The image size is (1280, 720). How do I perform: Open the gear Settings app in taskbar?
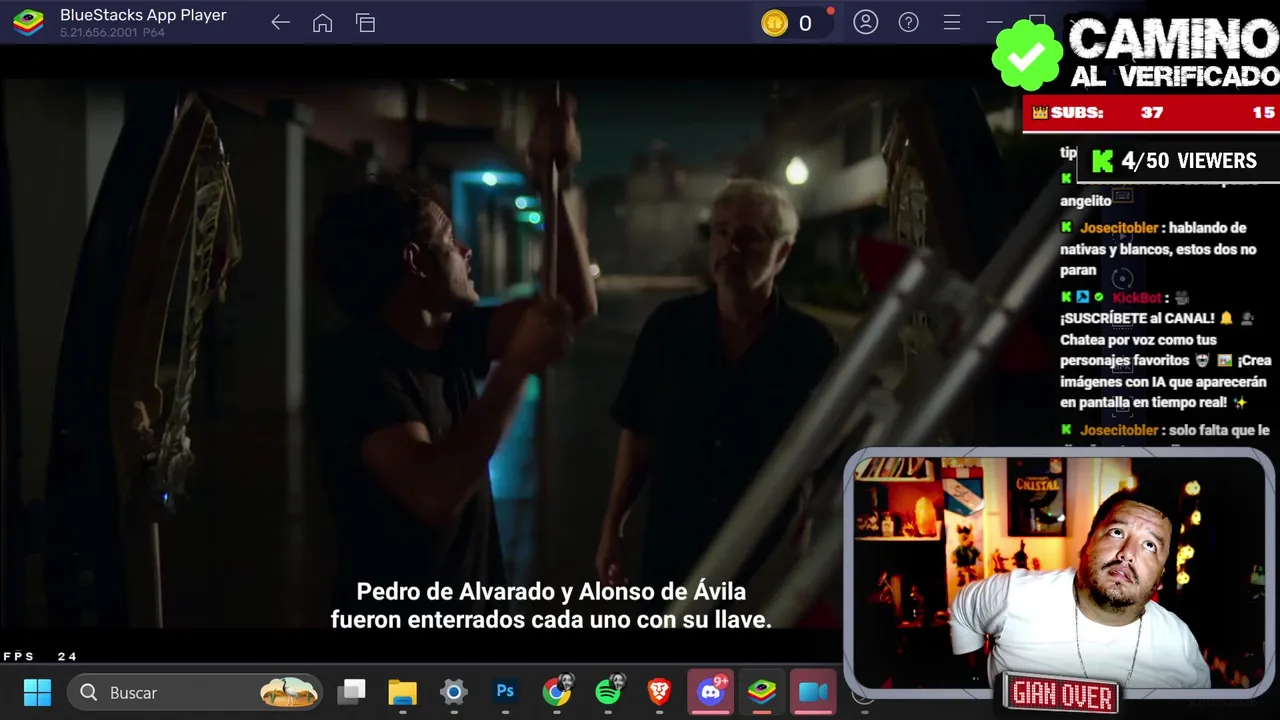click(453, 692)
